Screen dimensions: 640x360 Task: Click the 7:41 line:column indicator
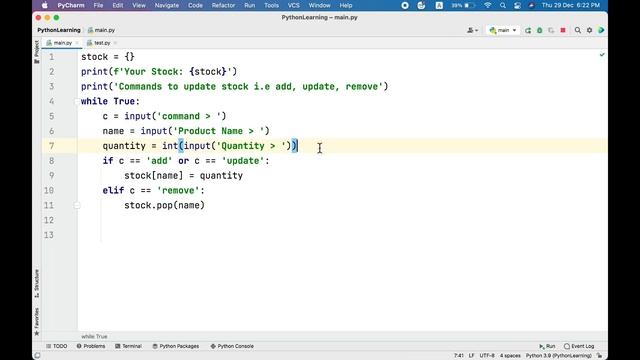tap(458, 356)
